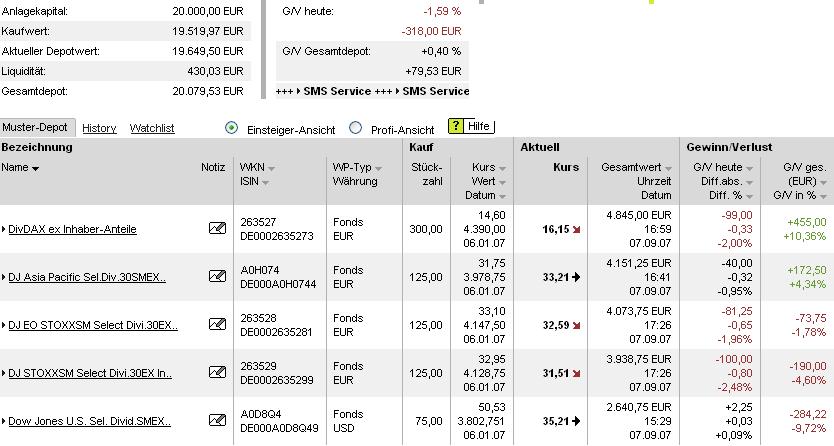Expand the DJ Asia Pacific row triangle

pos(4,277)
